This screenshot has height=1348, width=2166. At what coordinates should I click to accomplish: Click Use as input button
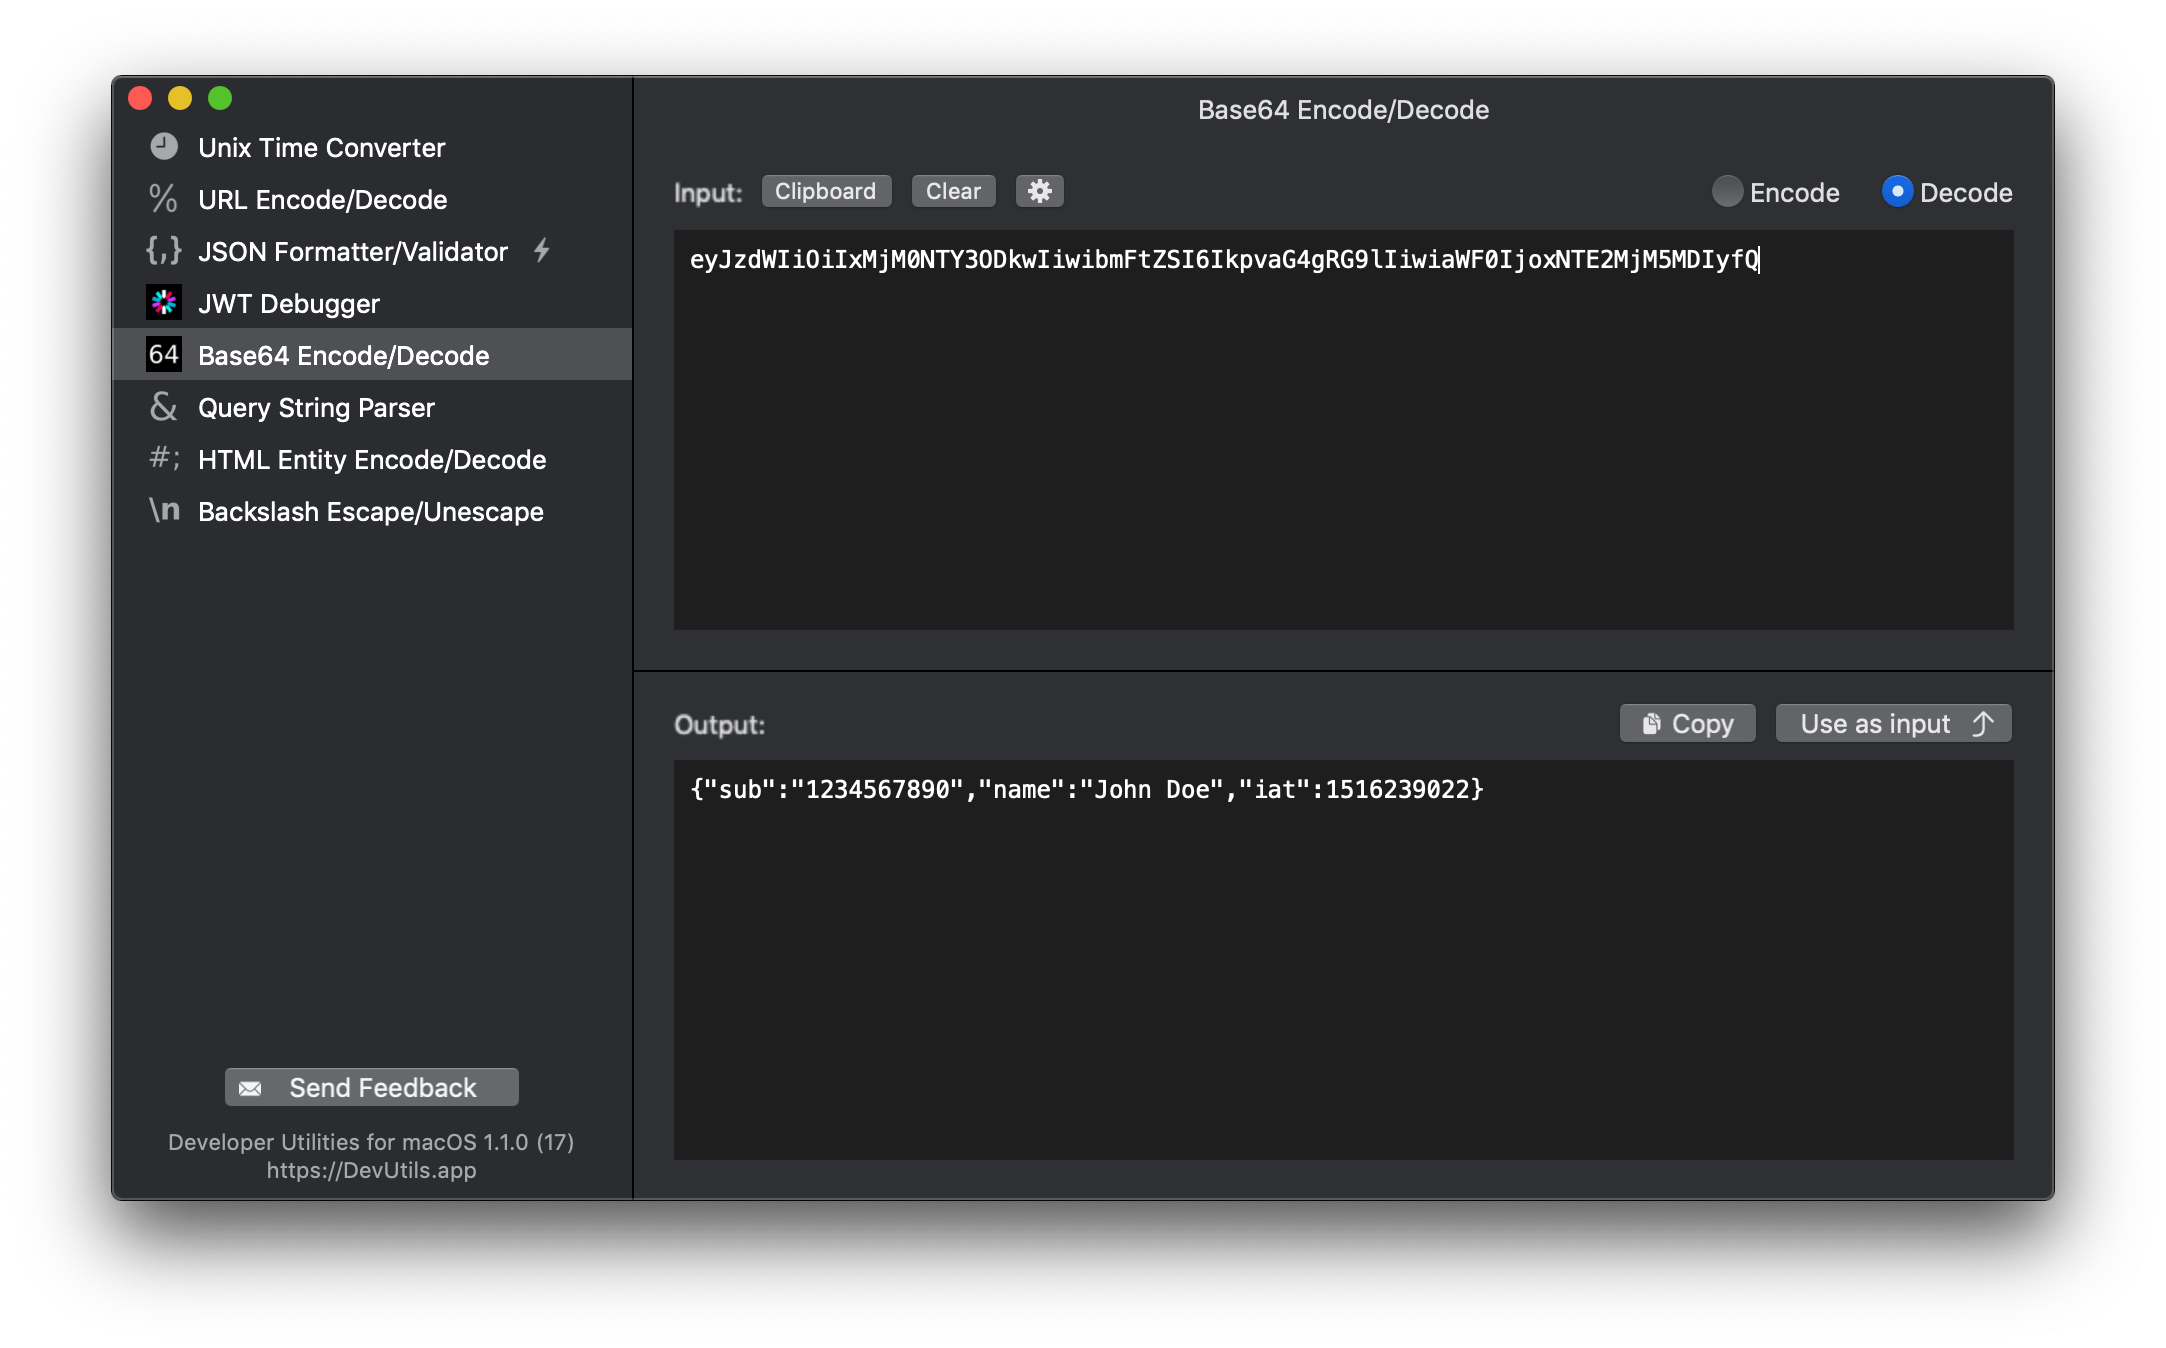tap(1894, 723)
